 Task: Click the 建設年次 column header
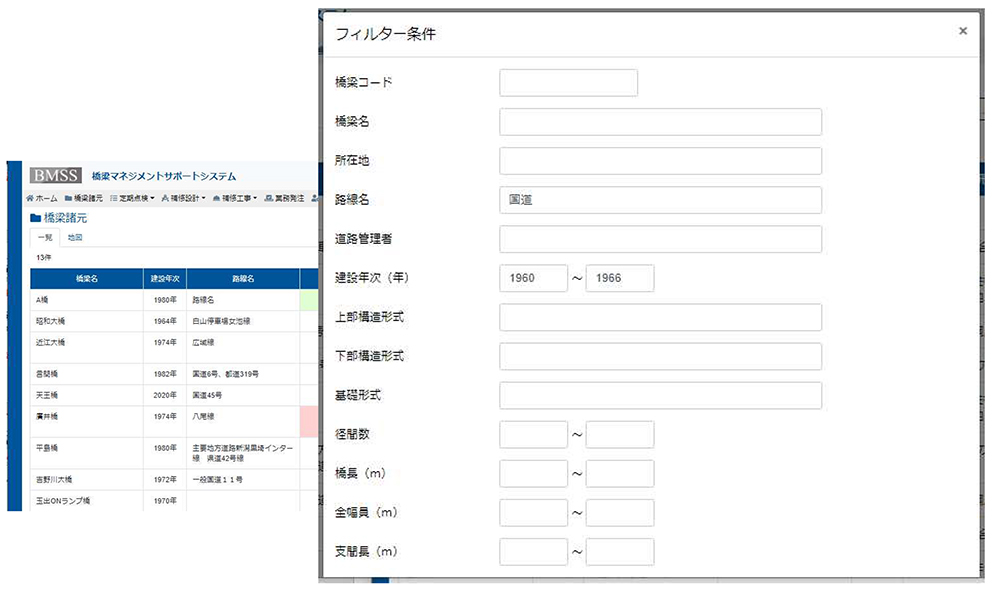164,278
